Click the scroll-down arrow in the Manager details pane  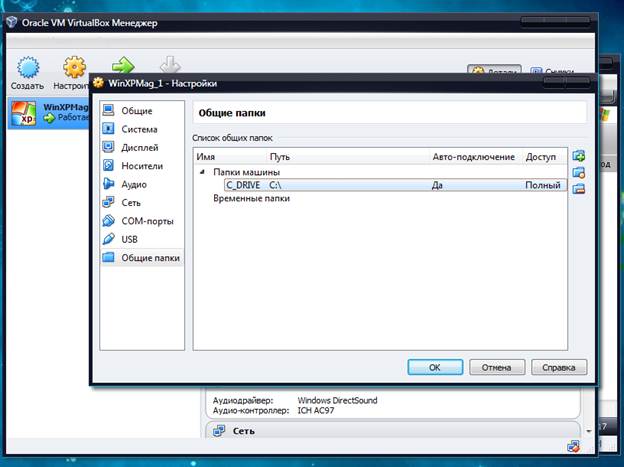tap(589, 431)
